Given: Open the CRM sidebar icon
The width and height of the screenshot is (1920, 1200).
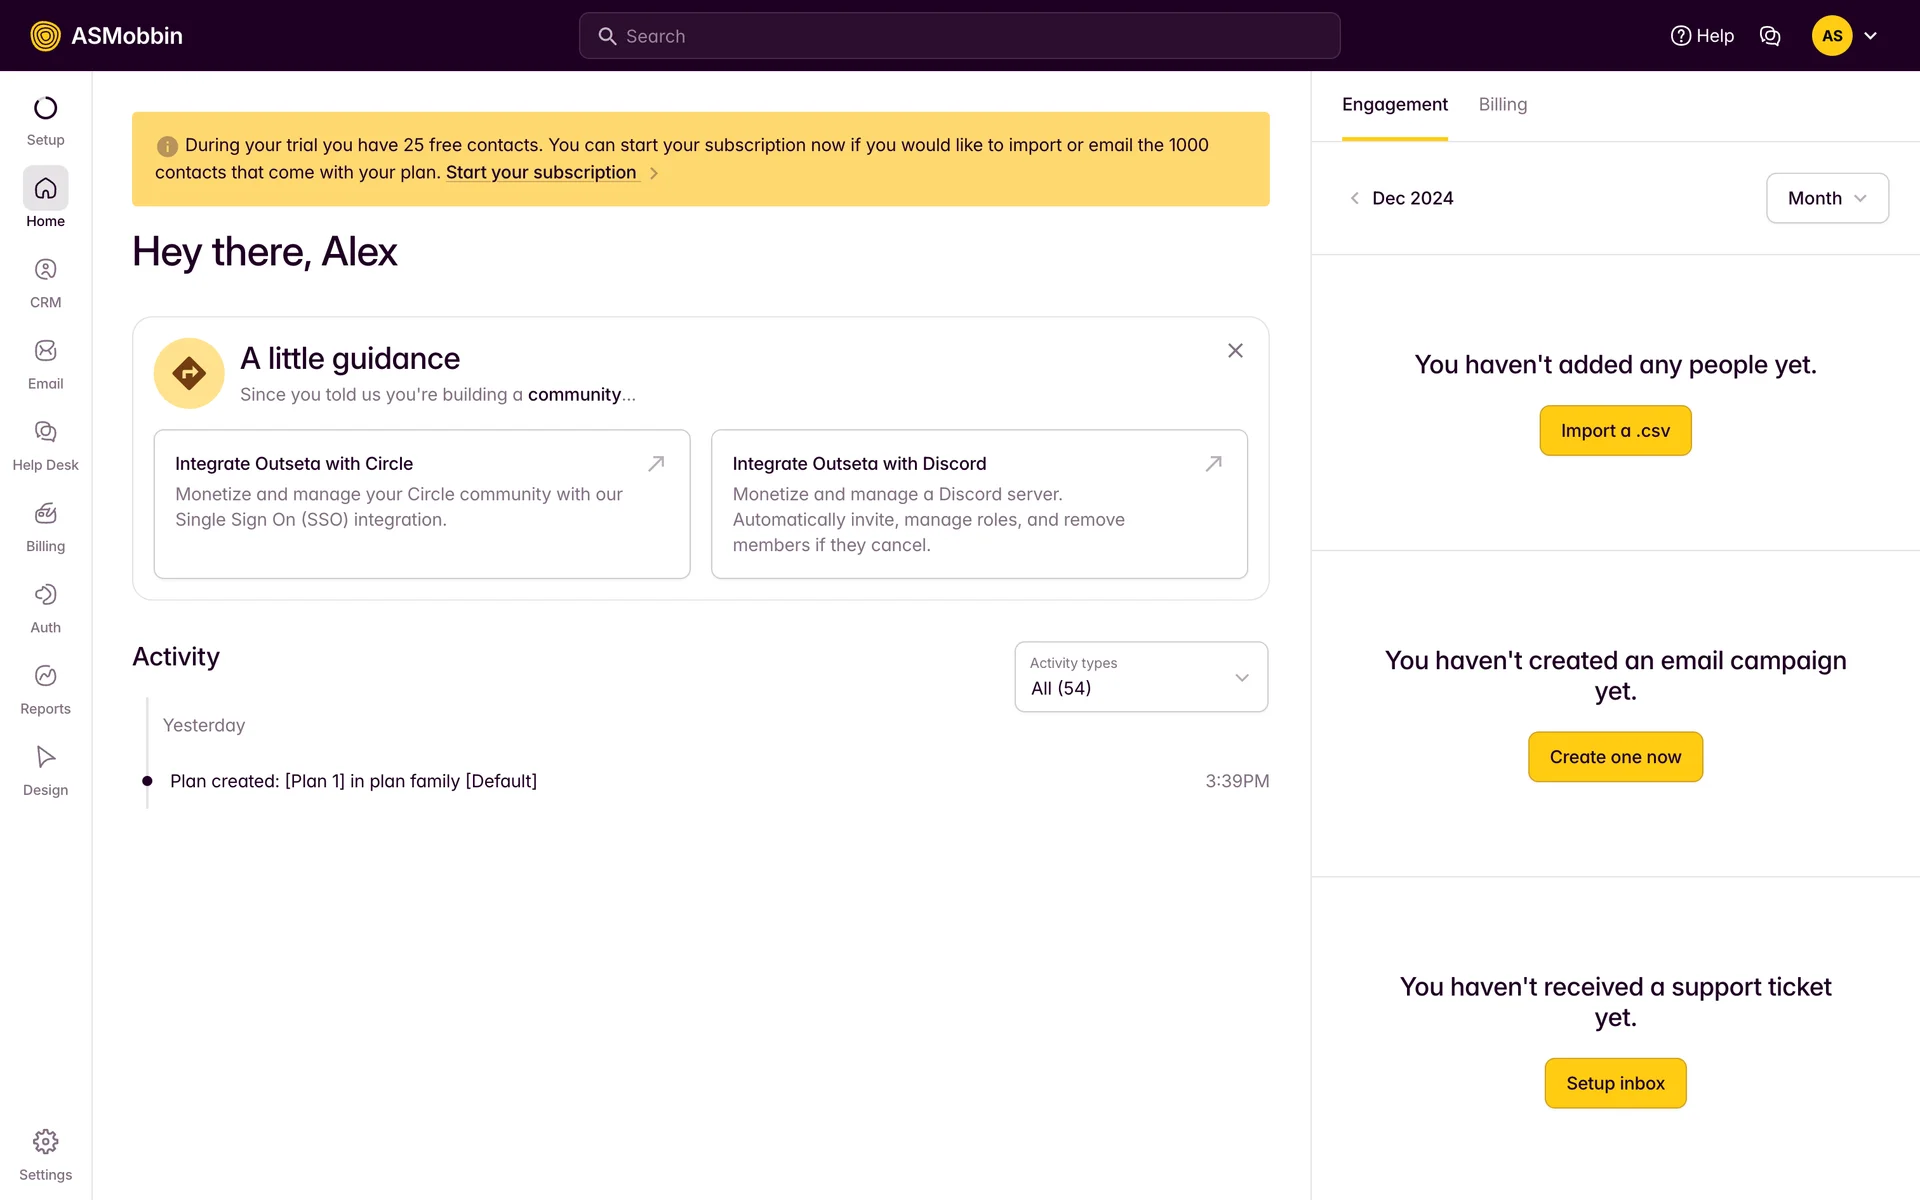Looking at the screenshot, I should click(x=45, y=270).
